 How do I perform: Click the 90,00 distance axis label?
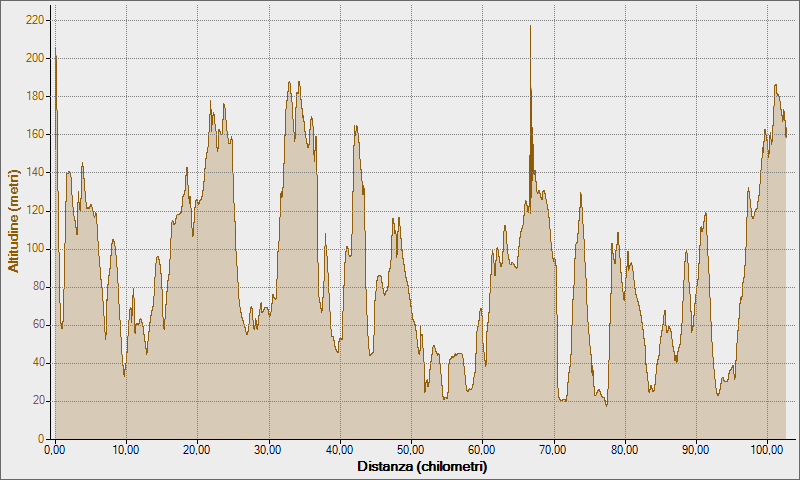(696, 450)
